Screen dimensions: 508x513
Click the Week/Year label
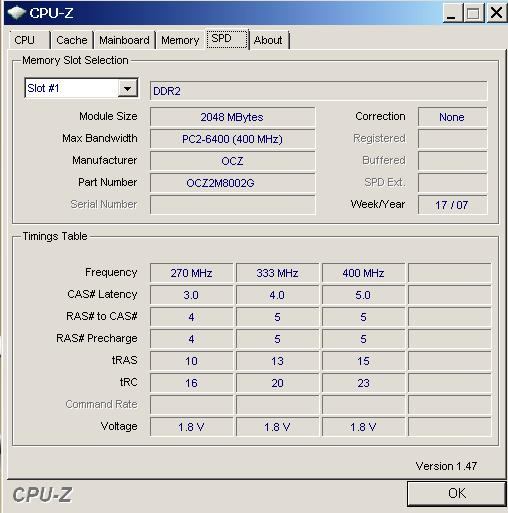click(x=378, y=204)
